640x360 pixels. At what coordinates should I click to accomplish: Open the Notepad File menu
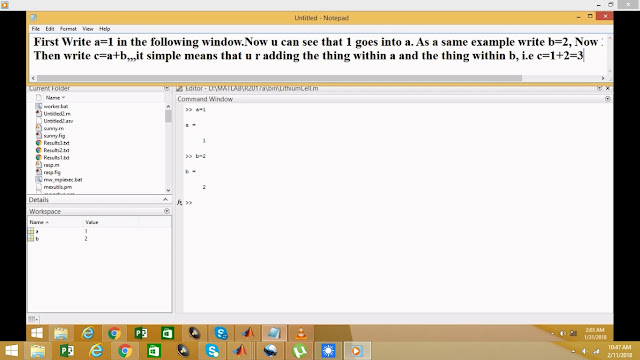[36, 29]
